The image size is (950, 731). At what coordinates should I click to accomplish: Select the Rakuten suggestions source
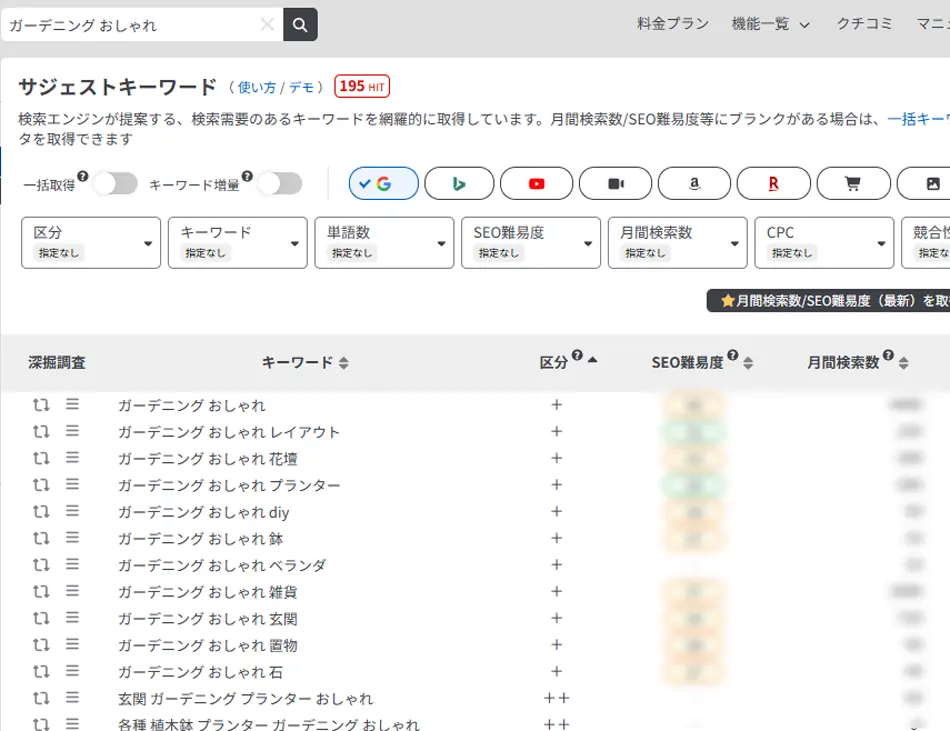tap(772, 183)
